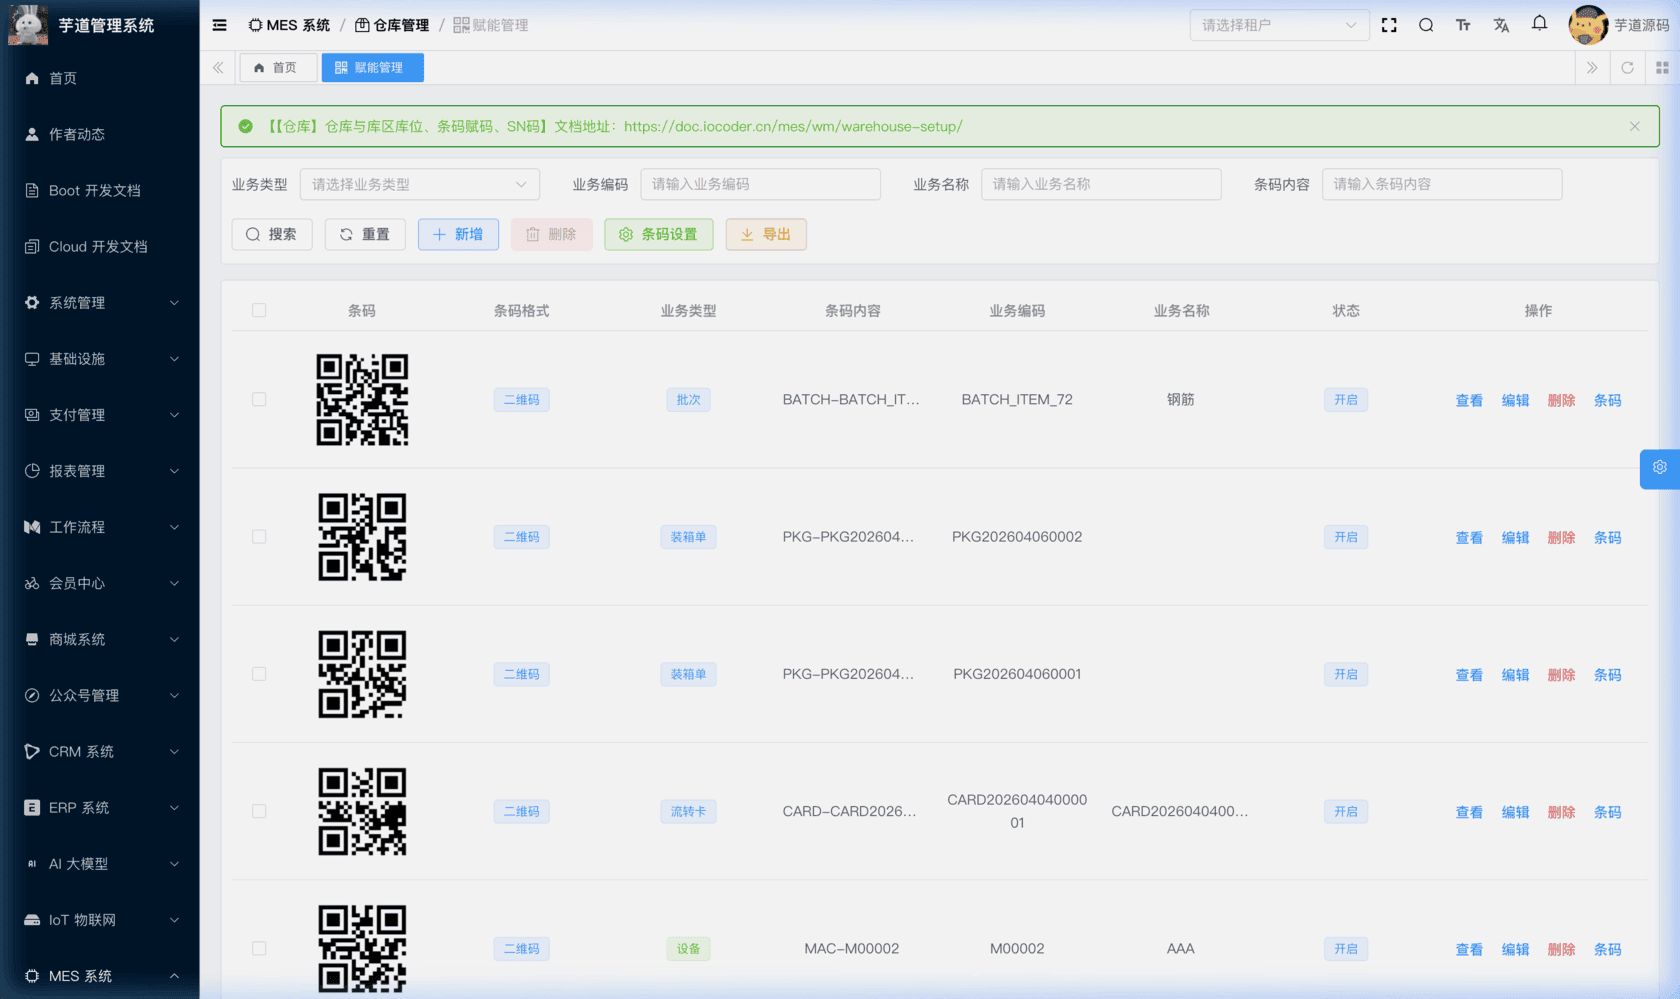Open the 业务类型 dropdown
The width and height of the screenshot is (1680, 999).
419,184
